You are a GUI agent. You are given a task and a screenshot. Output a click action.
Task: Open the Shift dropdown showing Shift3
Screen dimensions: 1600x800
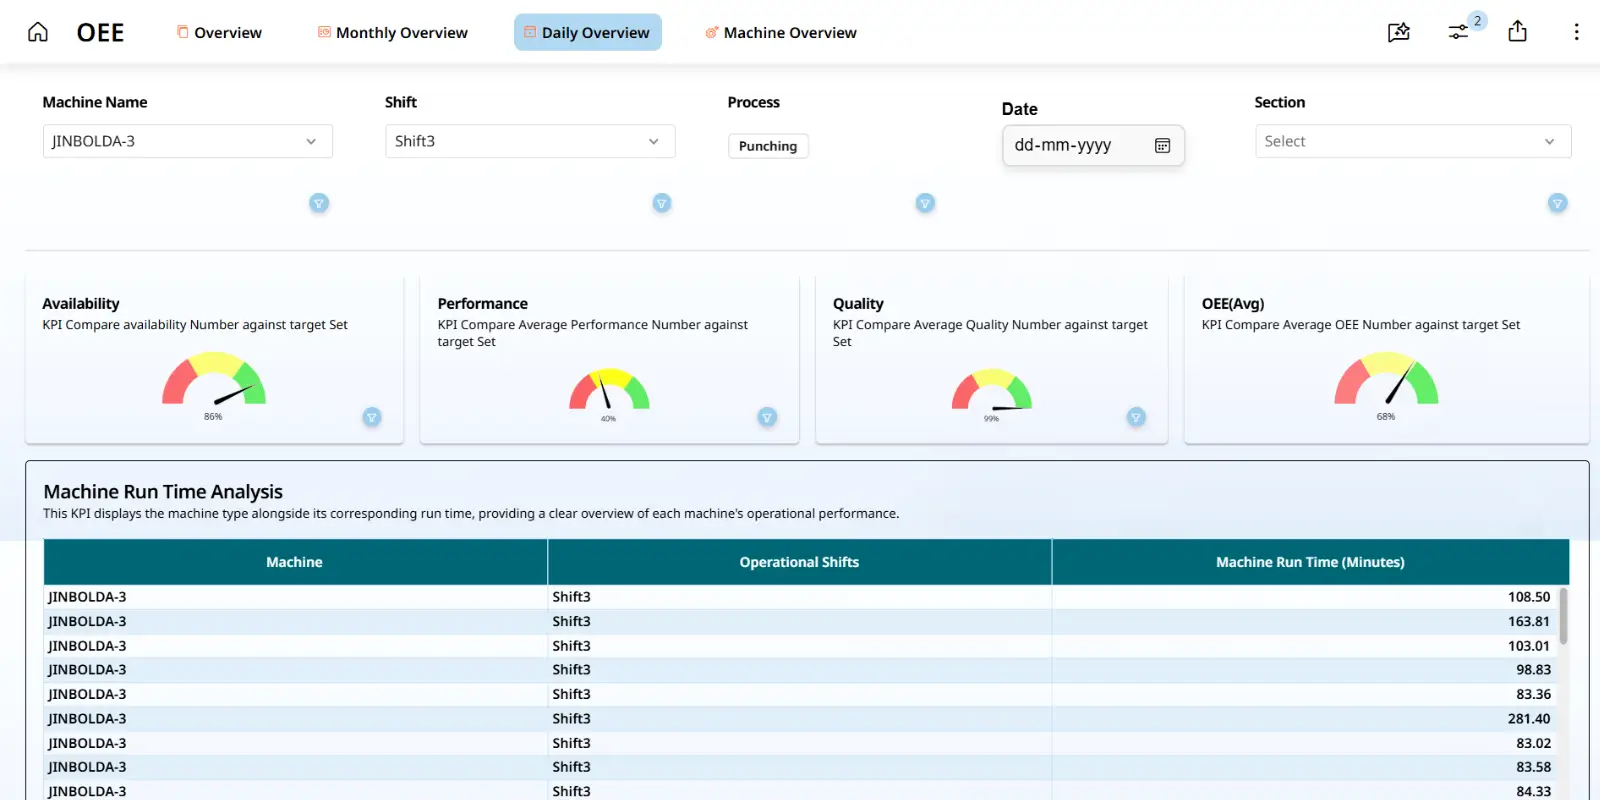coord(530,141)
